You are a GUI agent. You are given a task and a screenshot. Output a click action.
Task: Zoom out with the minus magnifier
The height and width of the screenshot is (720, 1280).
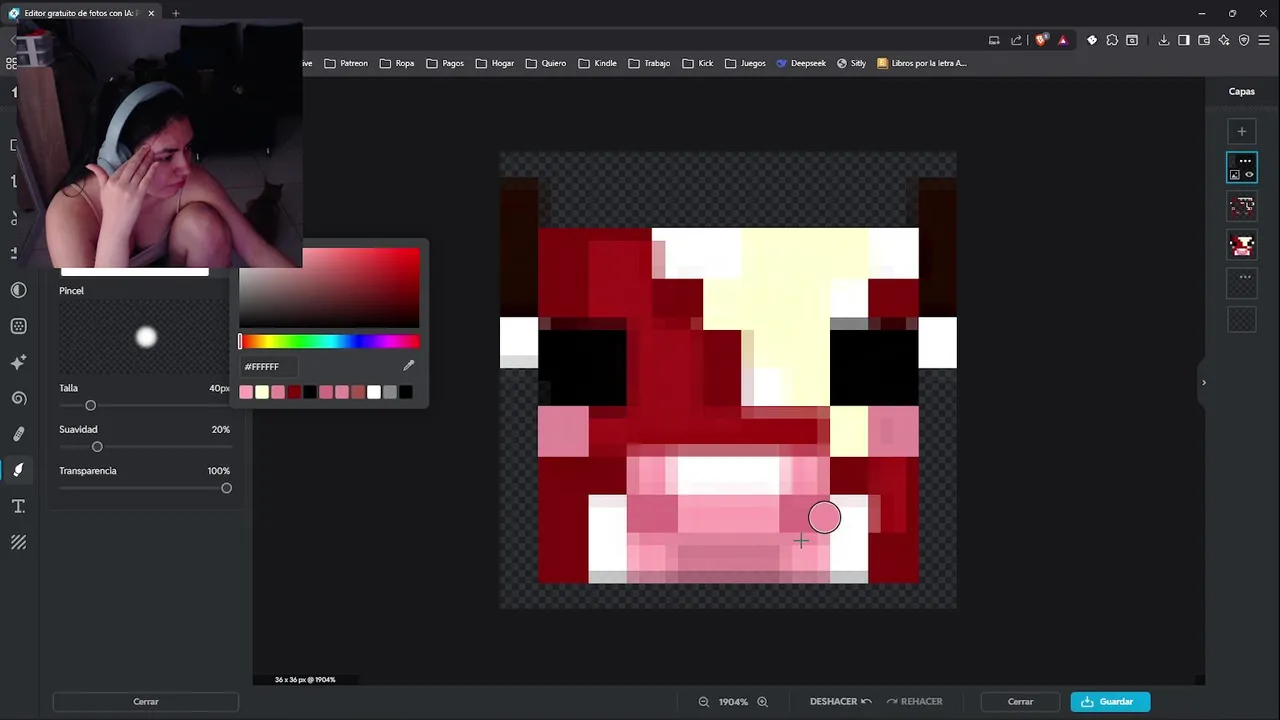[x=704, y=702]
